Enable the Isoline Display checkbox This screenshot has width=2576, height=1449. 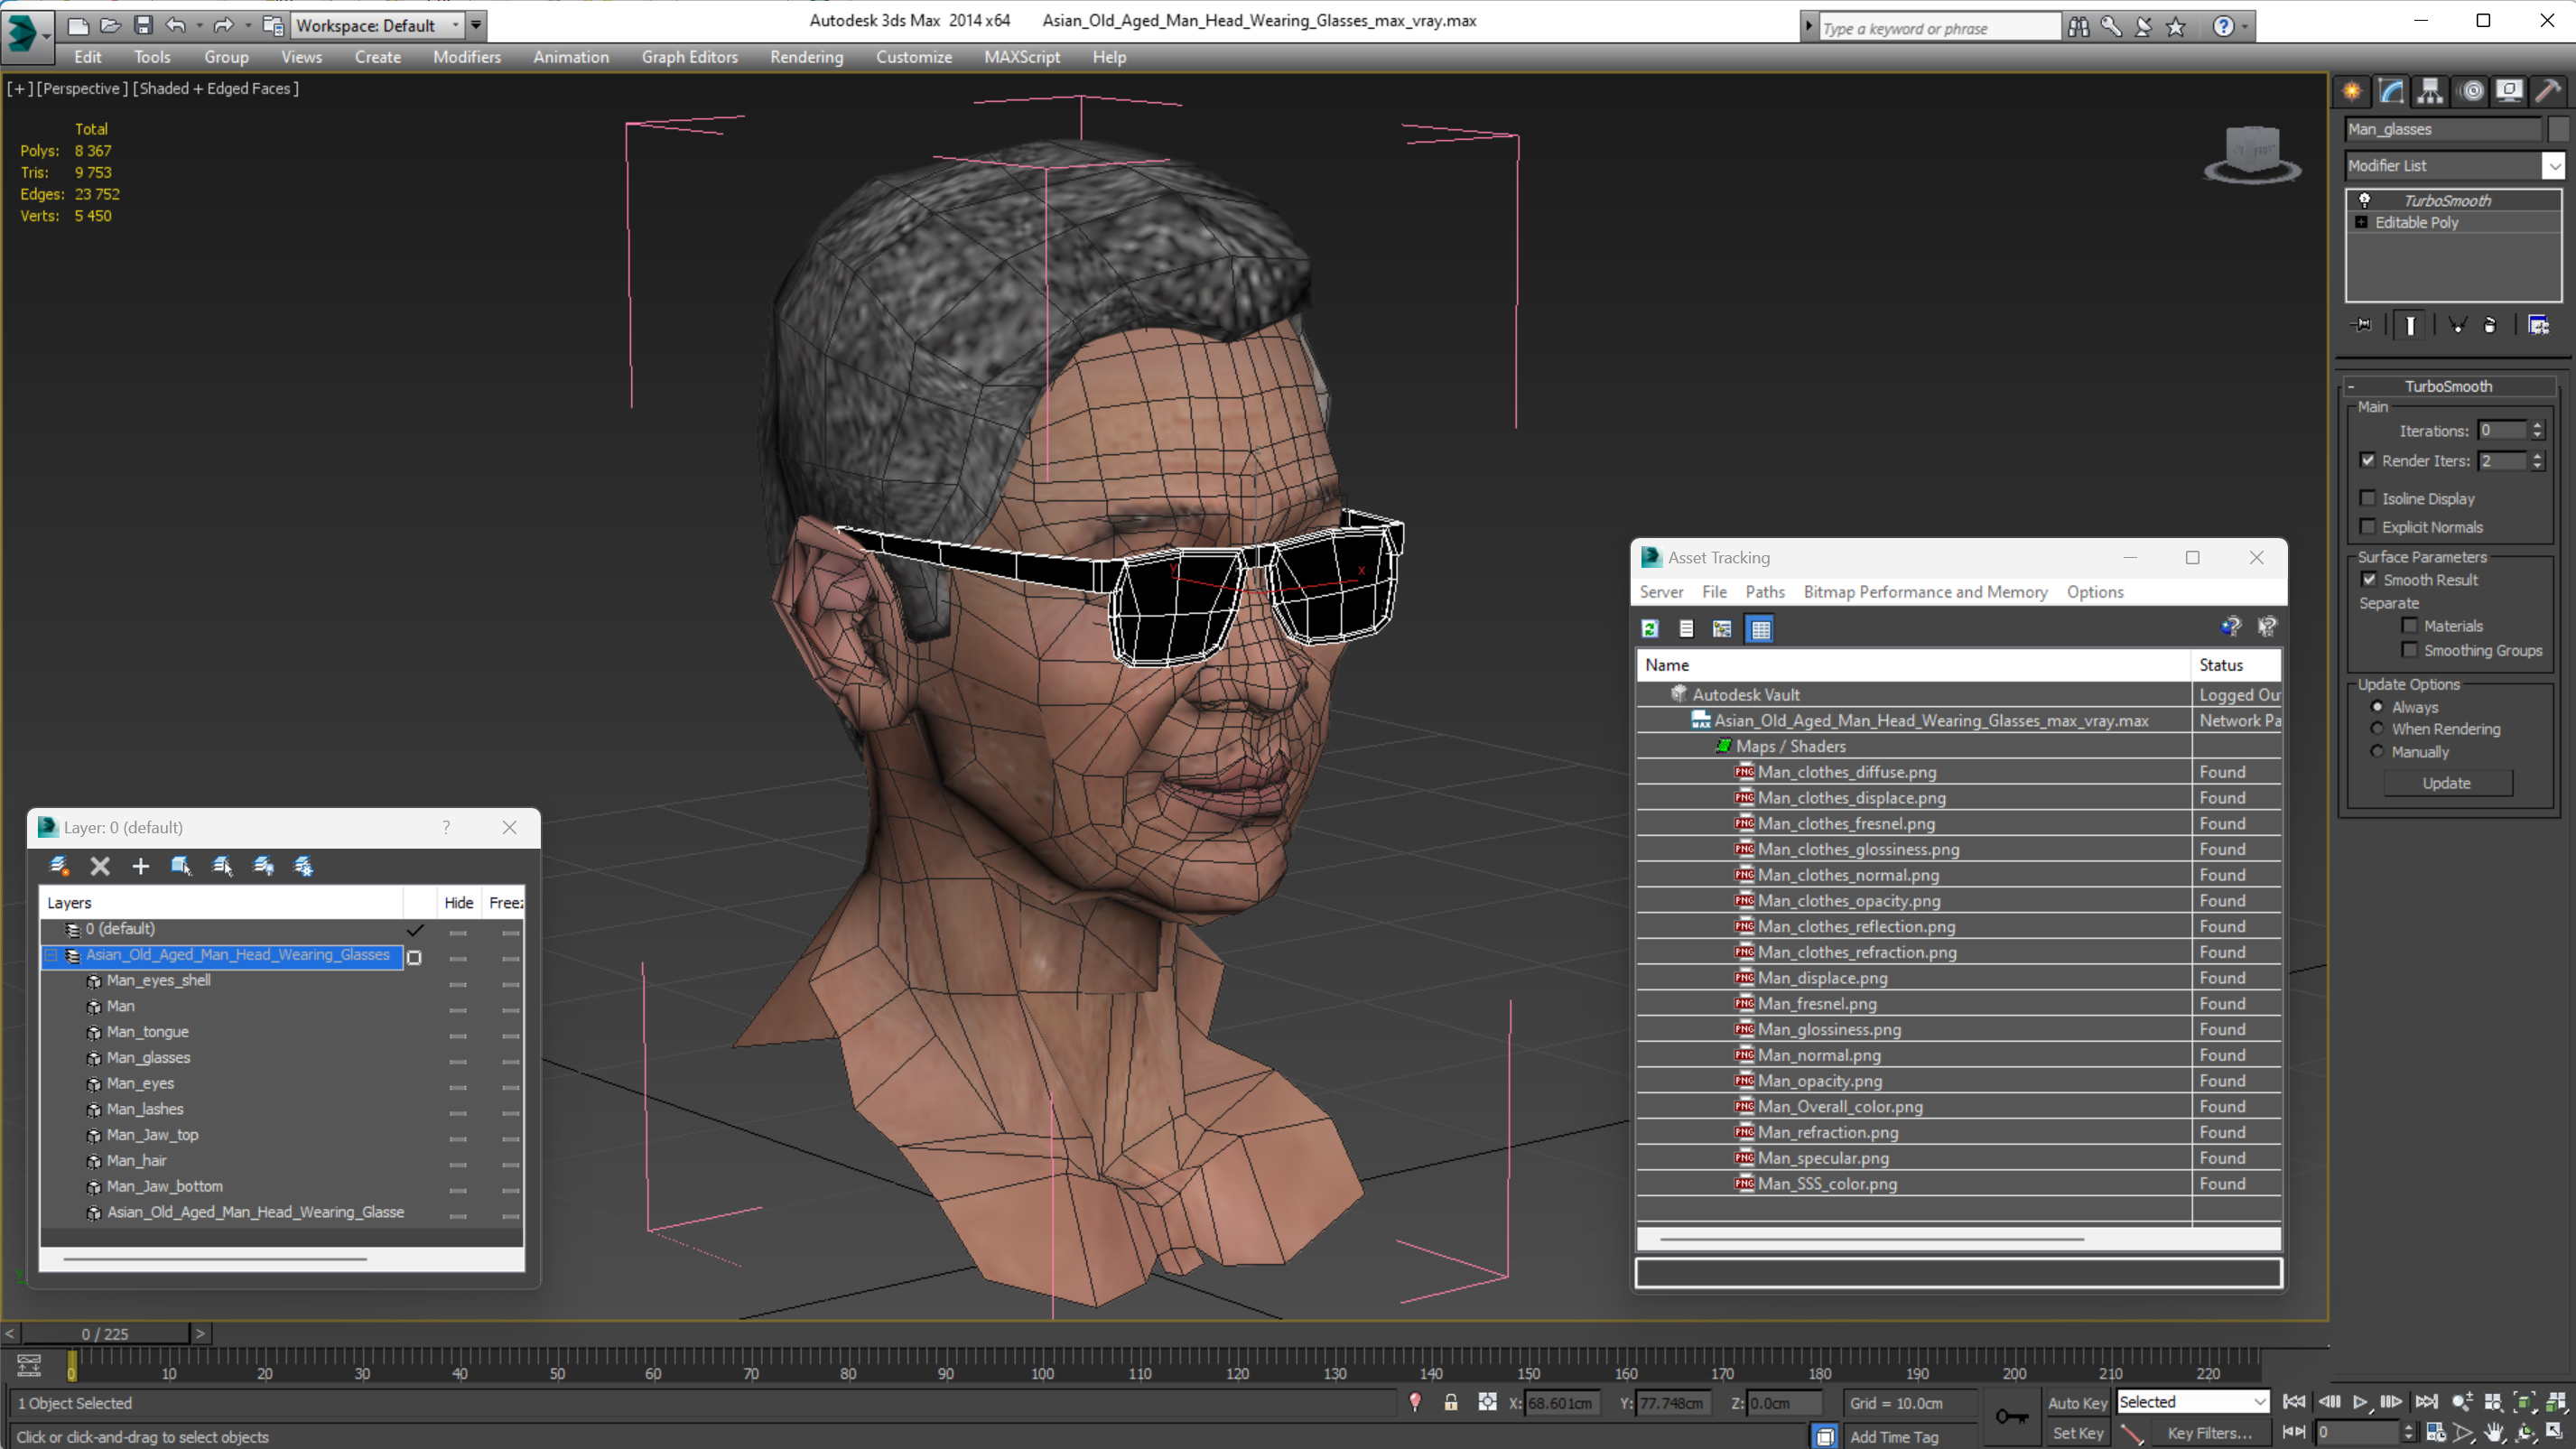pyautogui.click(x=2368, y=498)
